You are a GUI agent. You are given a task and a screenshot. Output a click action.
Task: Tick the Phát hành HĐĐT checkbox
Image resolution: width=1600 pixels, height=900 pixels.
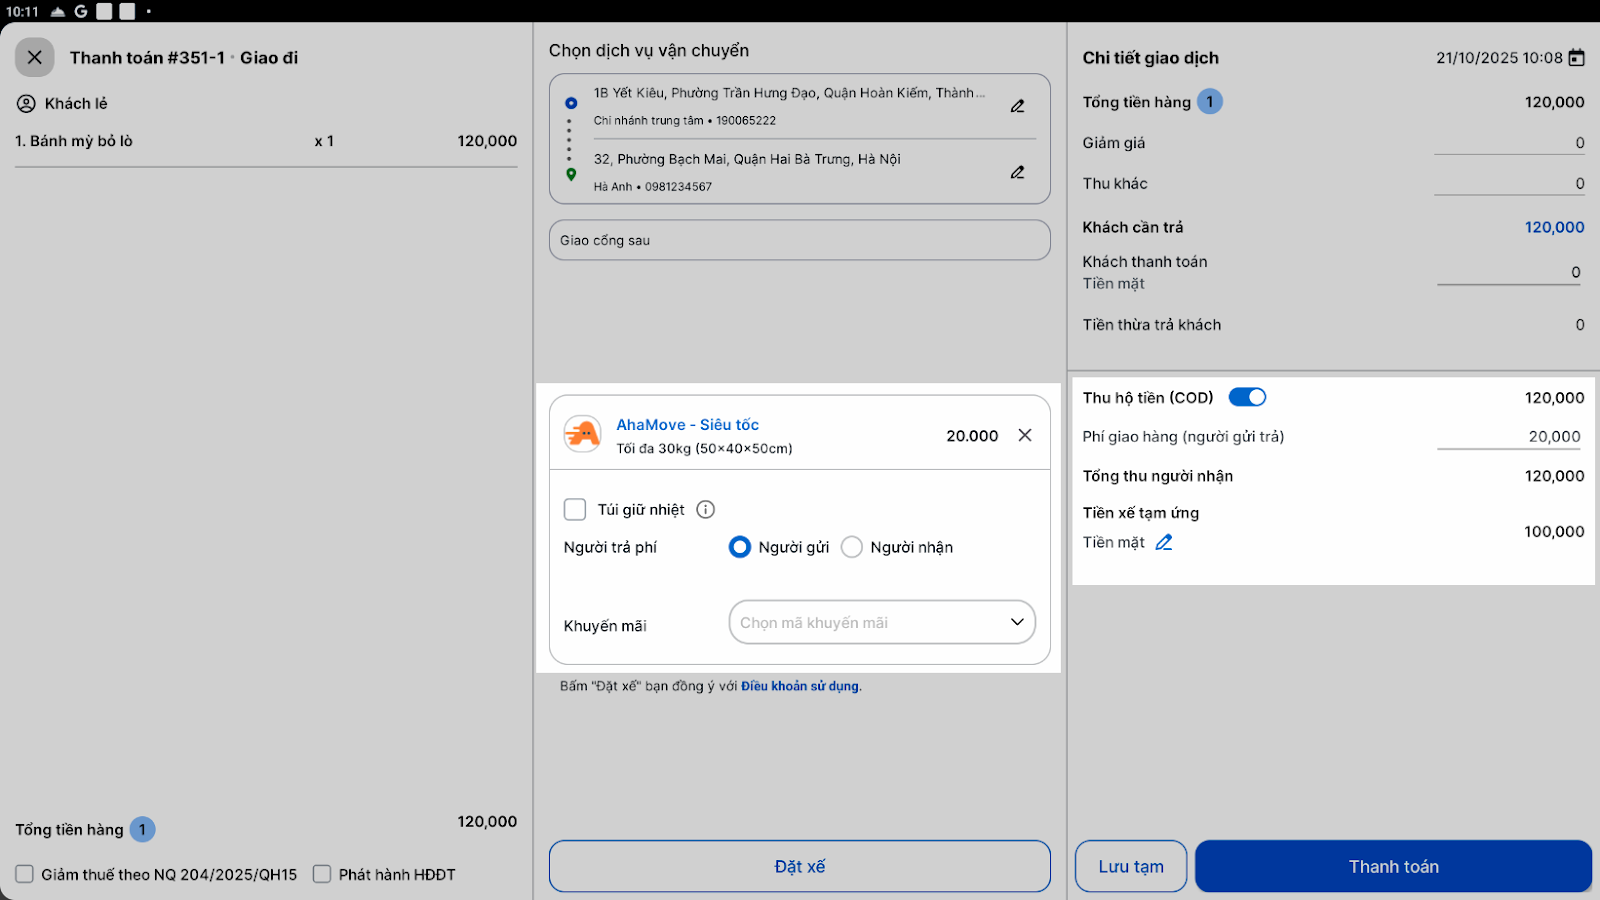(x=322, y=874)
